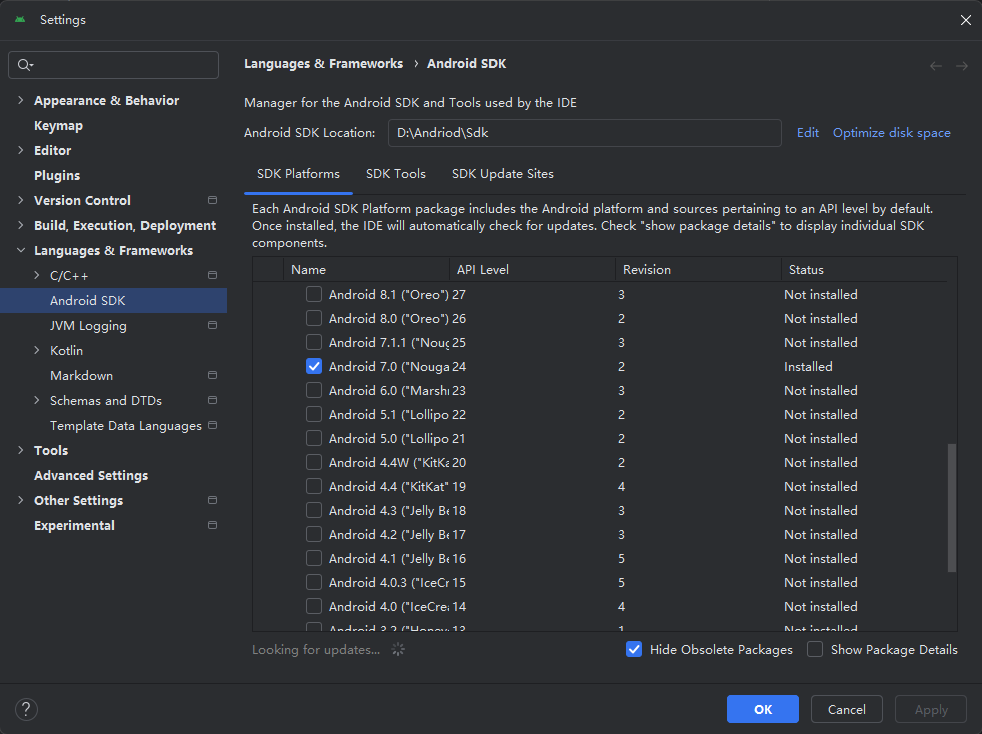Check Android 5.1 Lollipop API 22 checkbox

tap(314, 414)
